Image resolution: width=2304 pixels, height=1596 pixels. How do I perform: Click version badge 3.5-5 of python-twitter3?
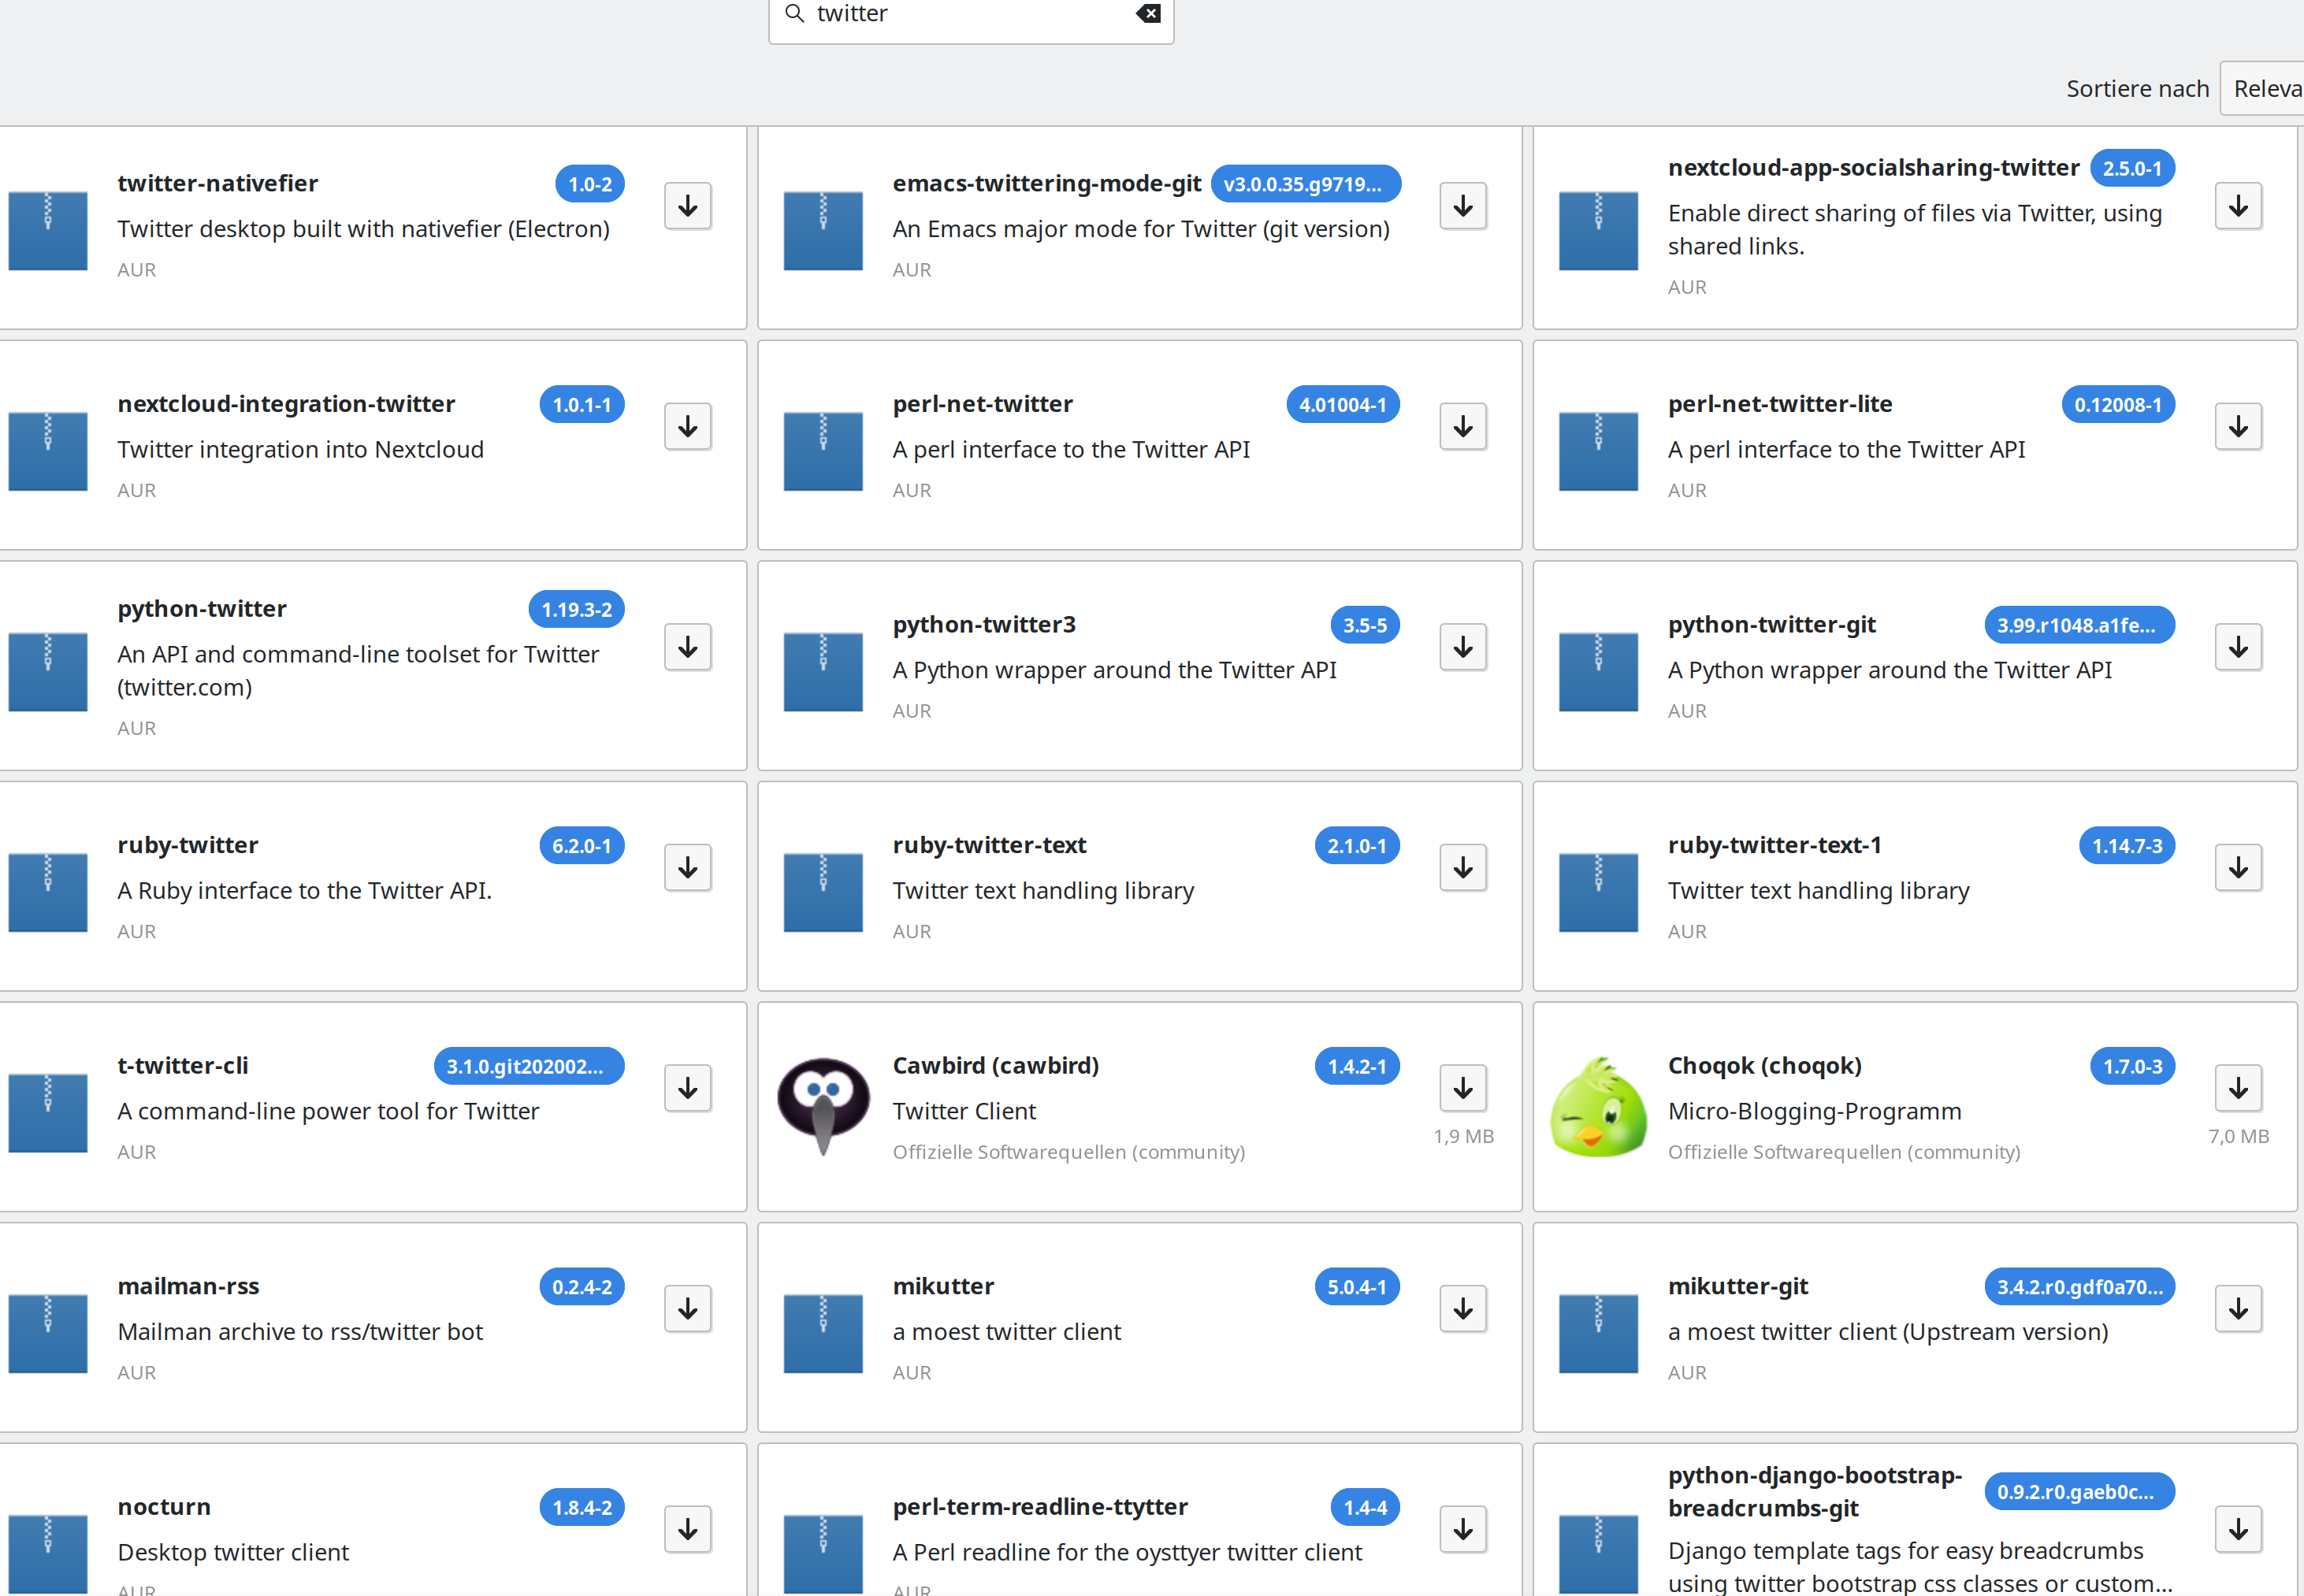coord(1365,625)
